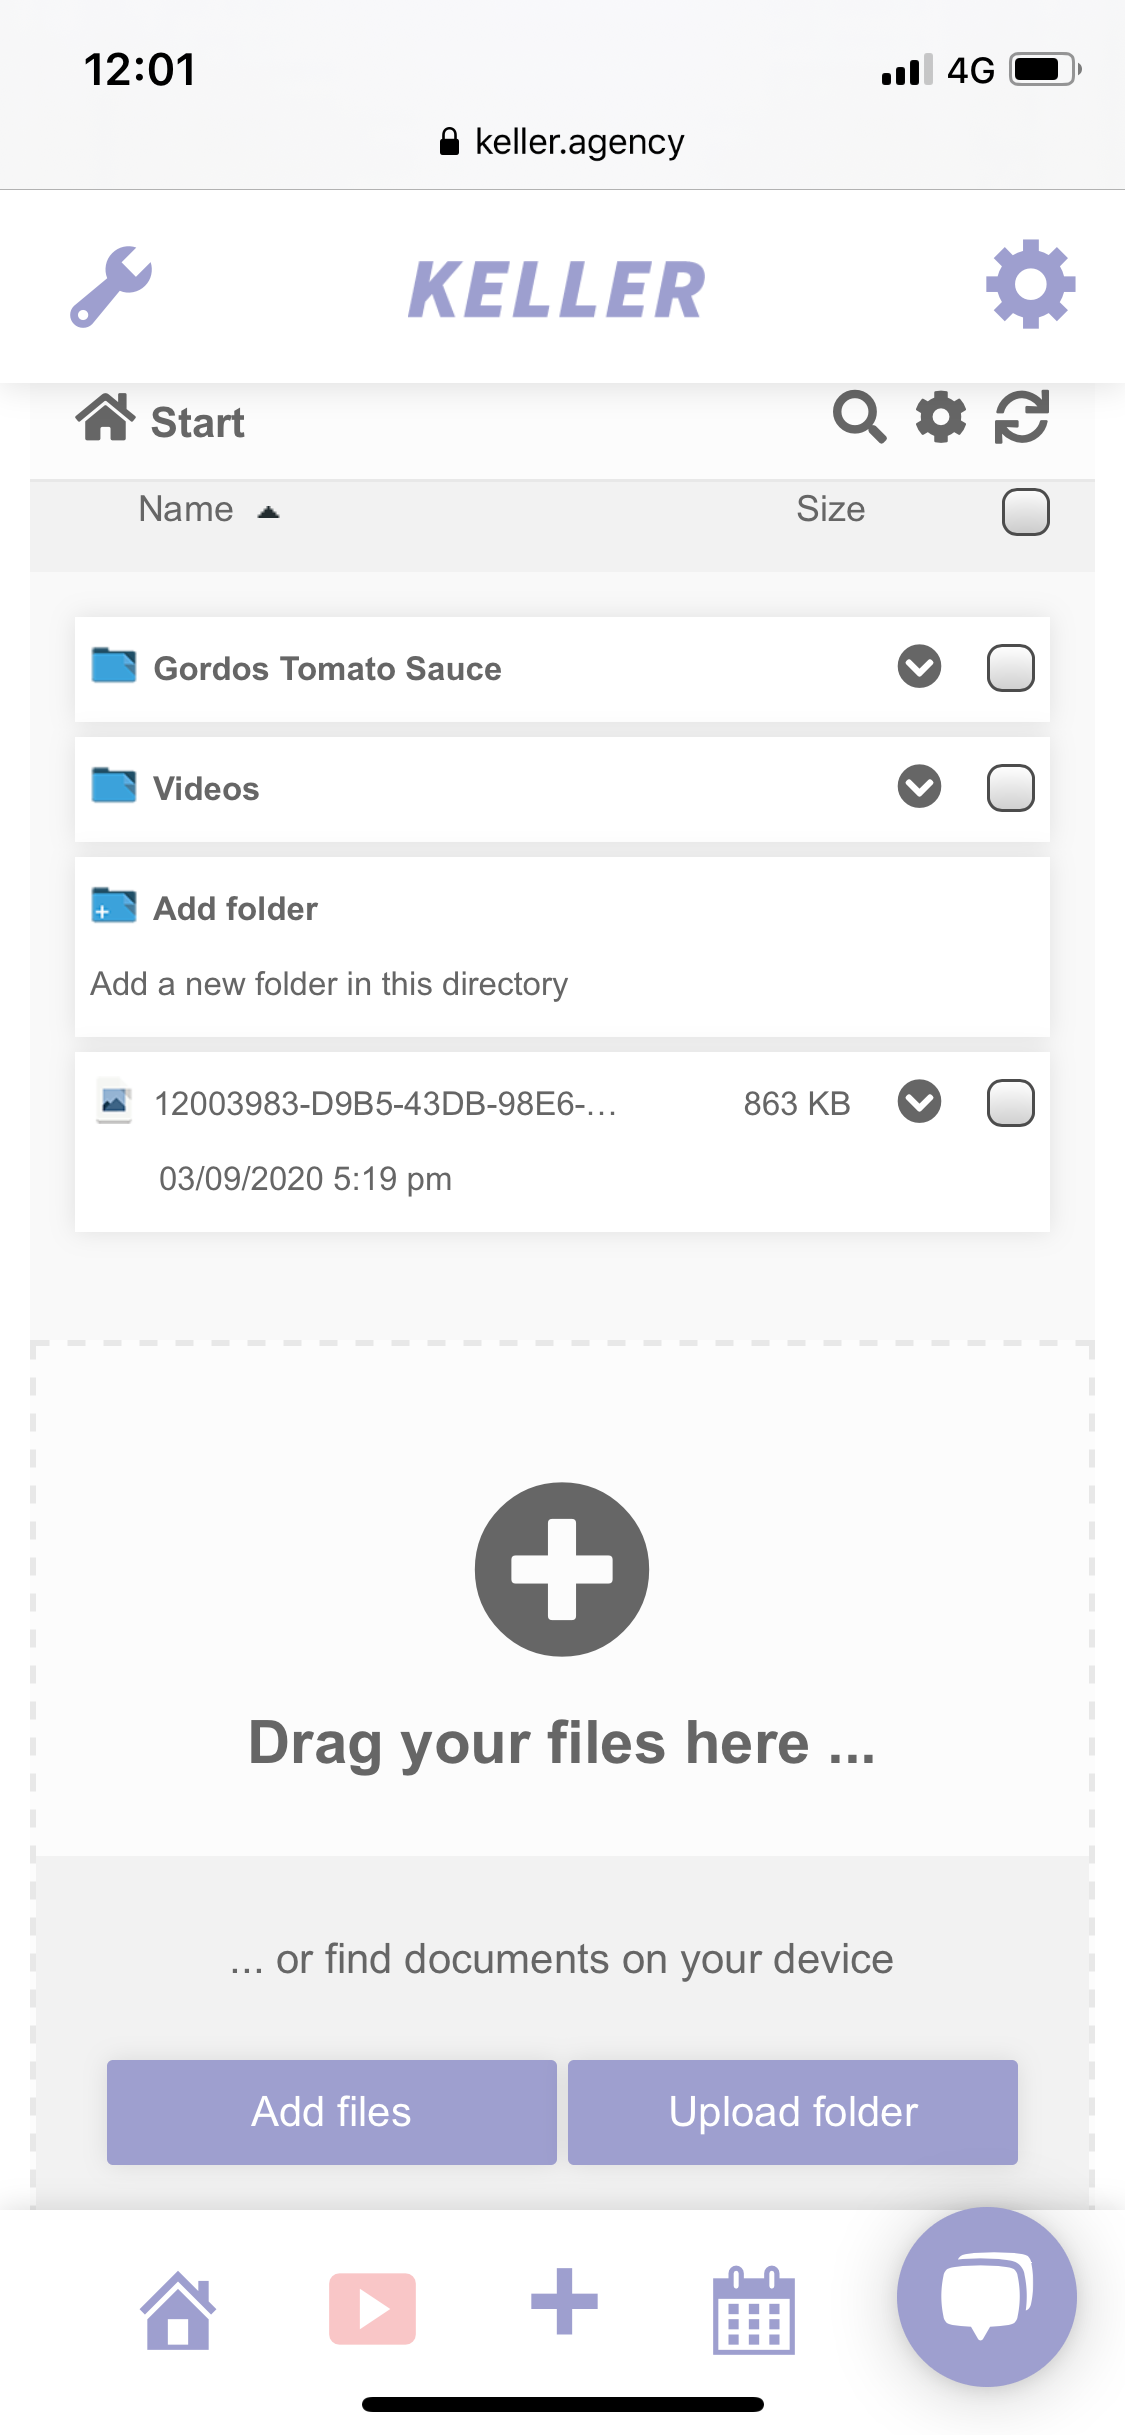Go to home in bottom navigation
Viewport: 1125px width, 2436px height.
click(x=178, y=2310)
